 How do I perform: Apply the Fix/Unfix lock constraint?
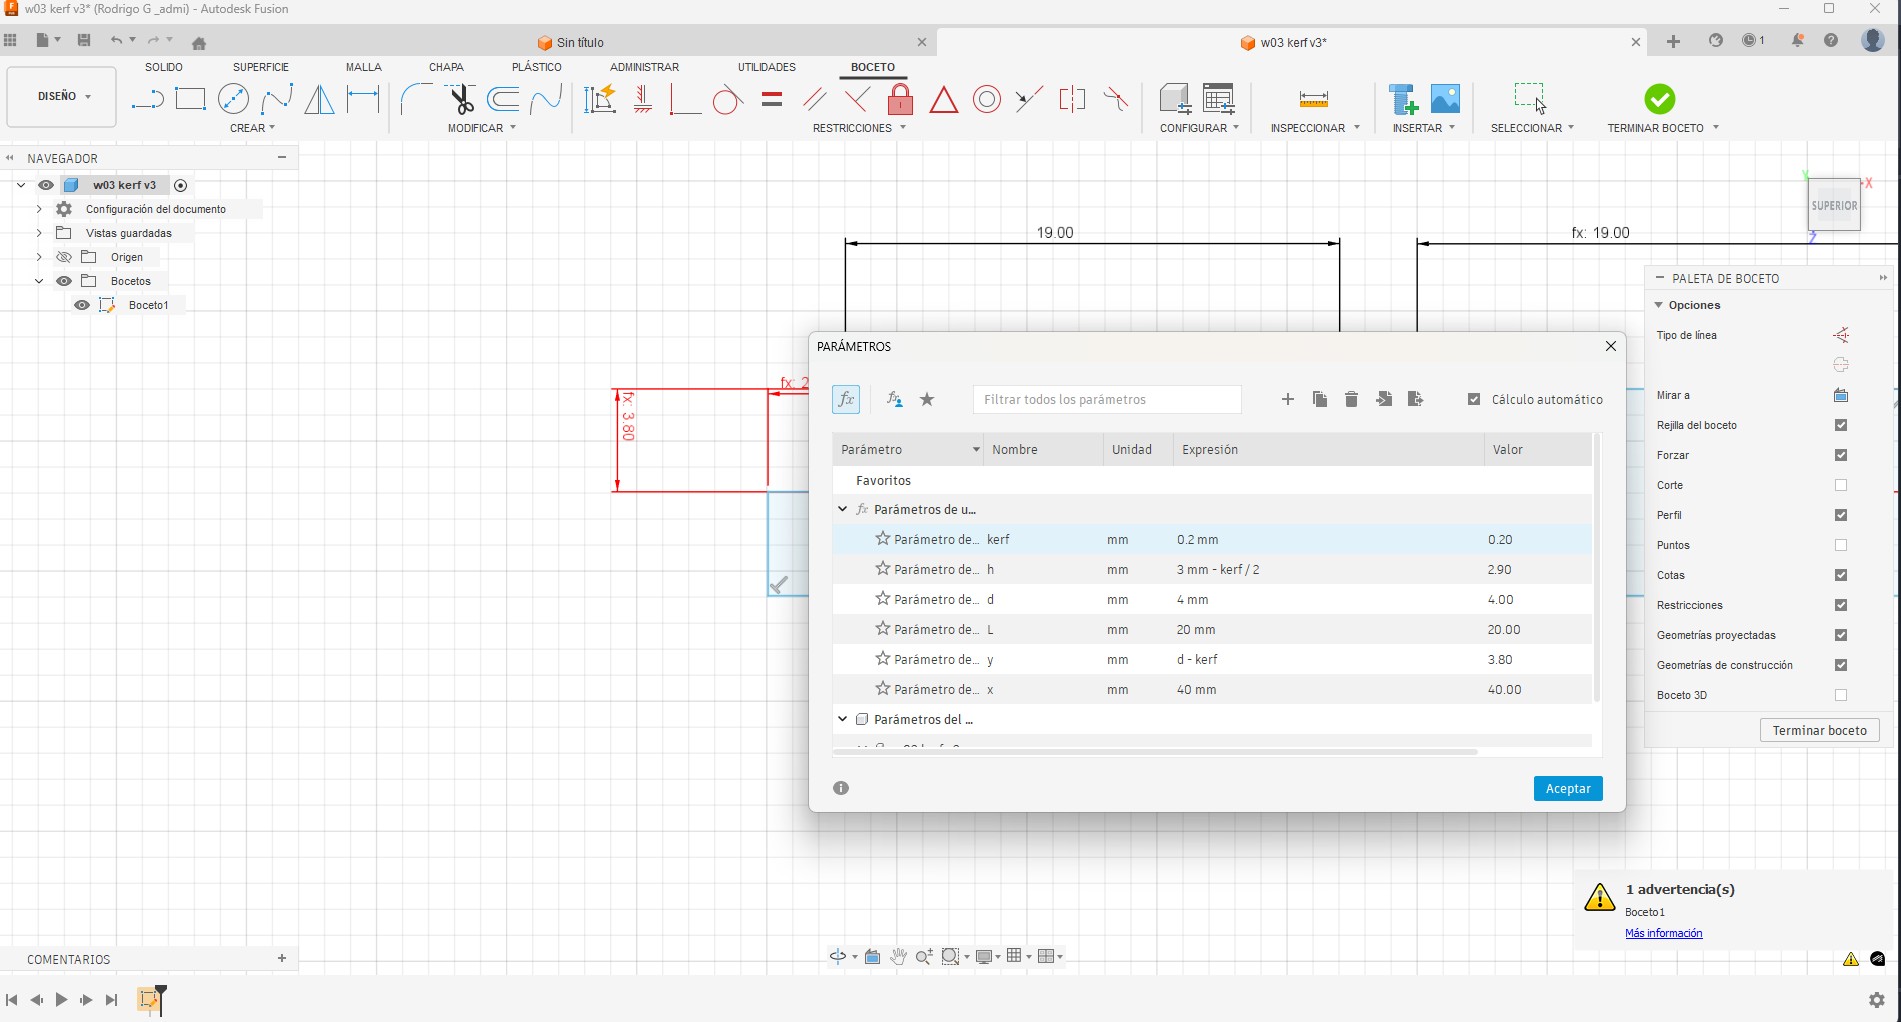coord(900,99)
